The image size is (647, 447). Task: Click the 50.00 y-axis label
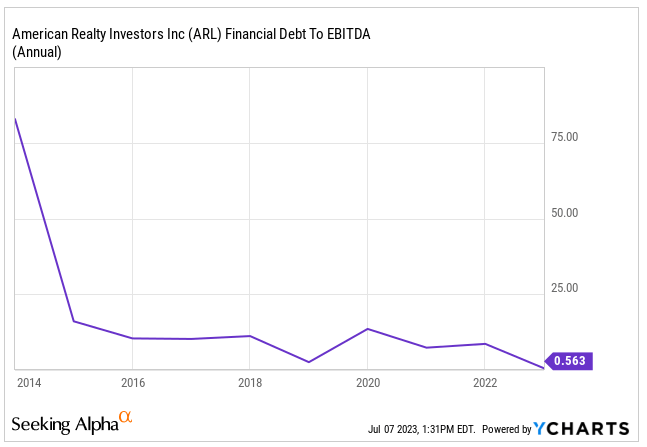coord(564,213)
